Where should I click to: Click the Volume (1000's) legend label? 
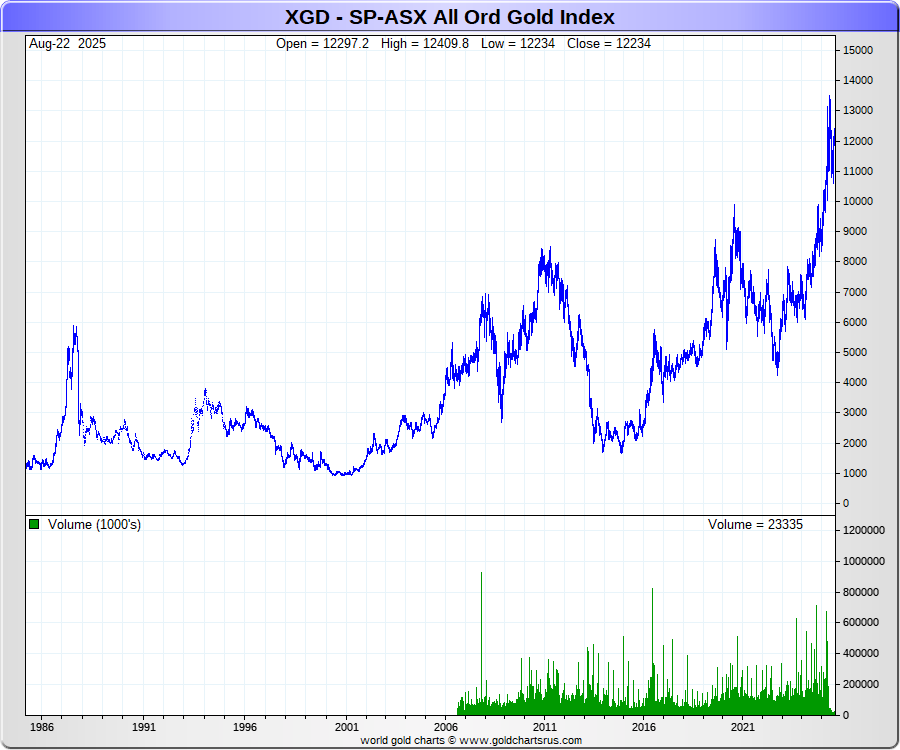94,524
